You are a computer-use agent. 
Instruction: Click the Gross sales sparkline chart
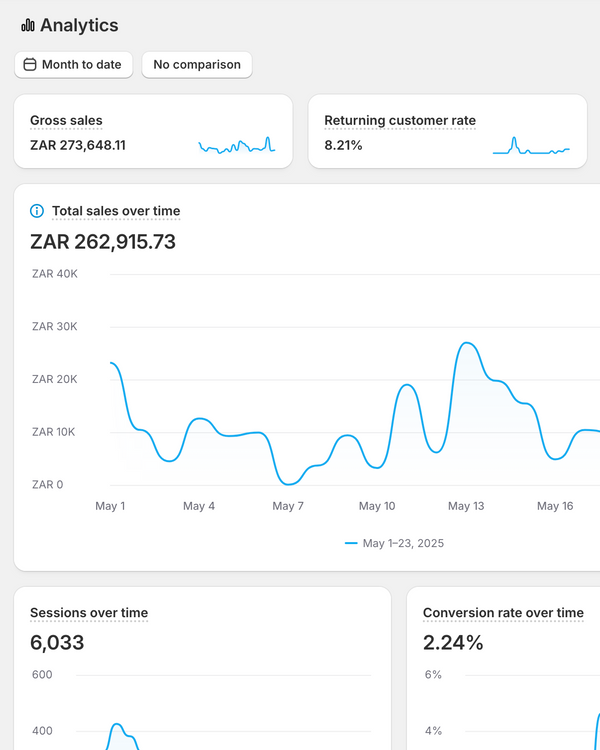pyautogui.click(x=237, y=146)
